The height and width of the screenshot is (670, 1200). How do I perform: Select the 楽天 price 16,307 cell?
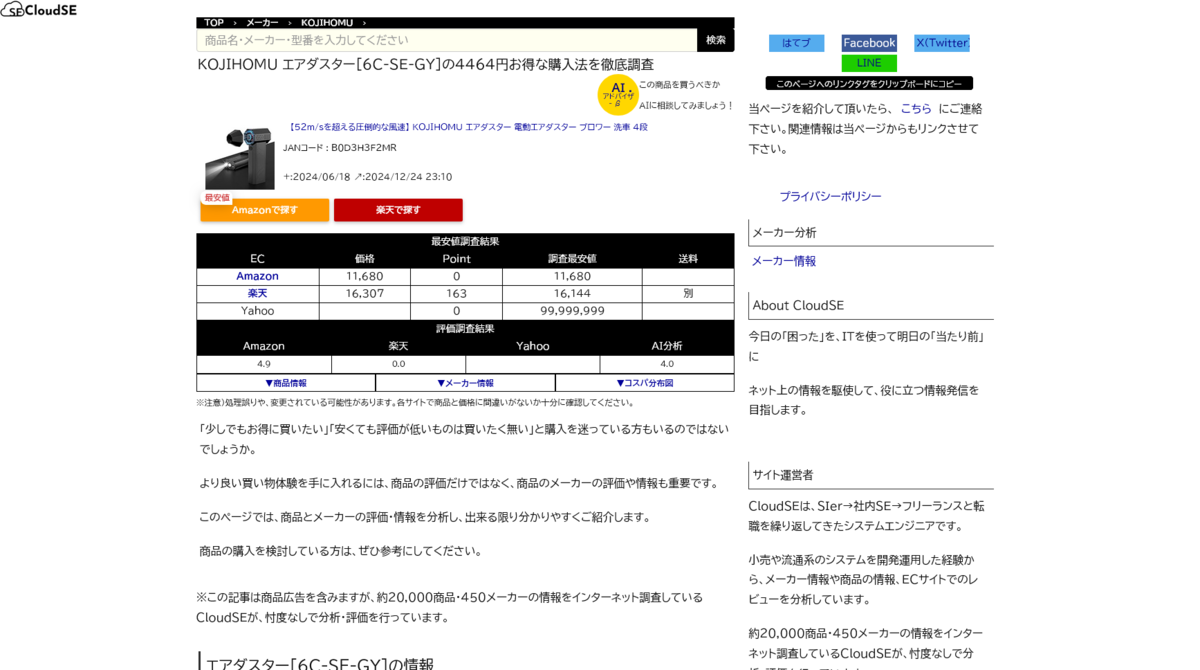(x=365, y=293)
